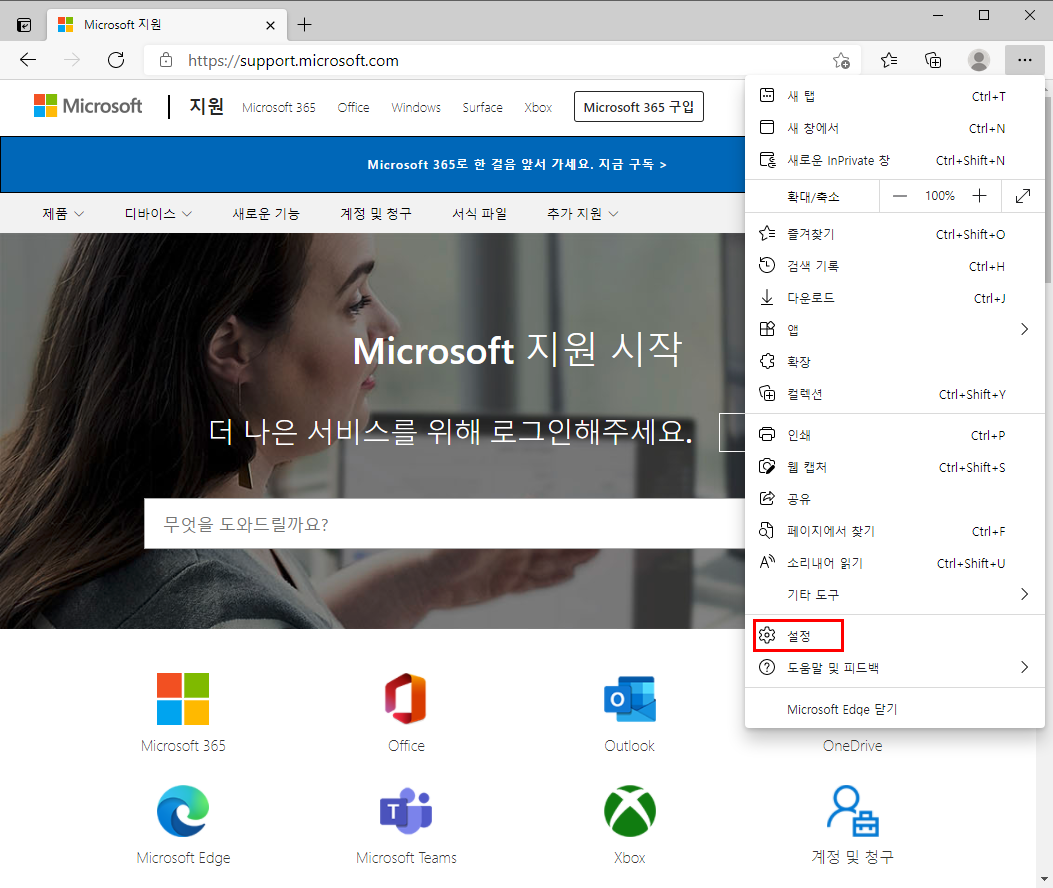Viewport: 1053px width, 888px height.
Task: Start 웹 캡처 from the menu
Action: click(895, 467)
